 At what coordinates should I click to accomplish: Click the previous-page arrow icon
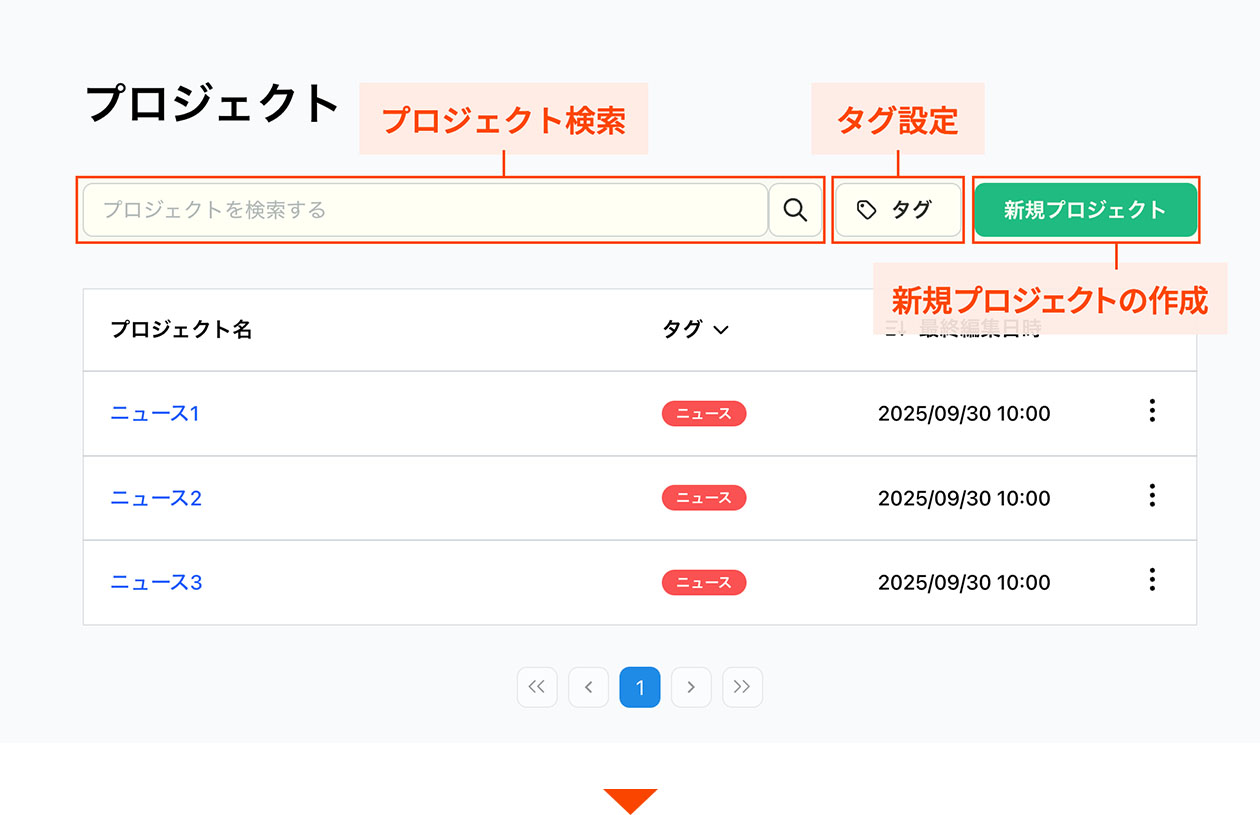(588, 687)
